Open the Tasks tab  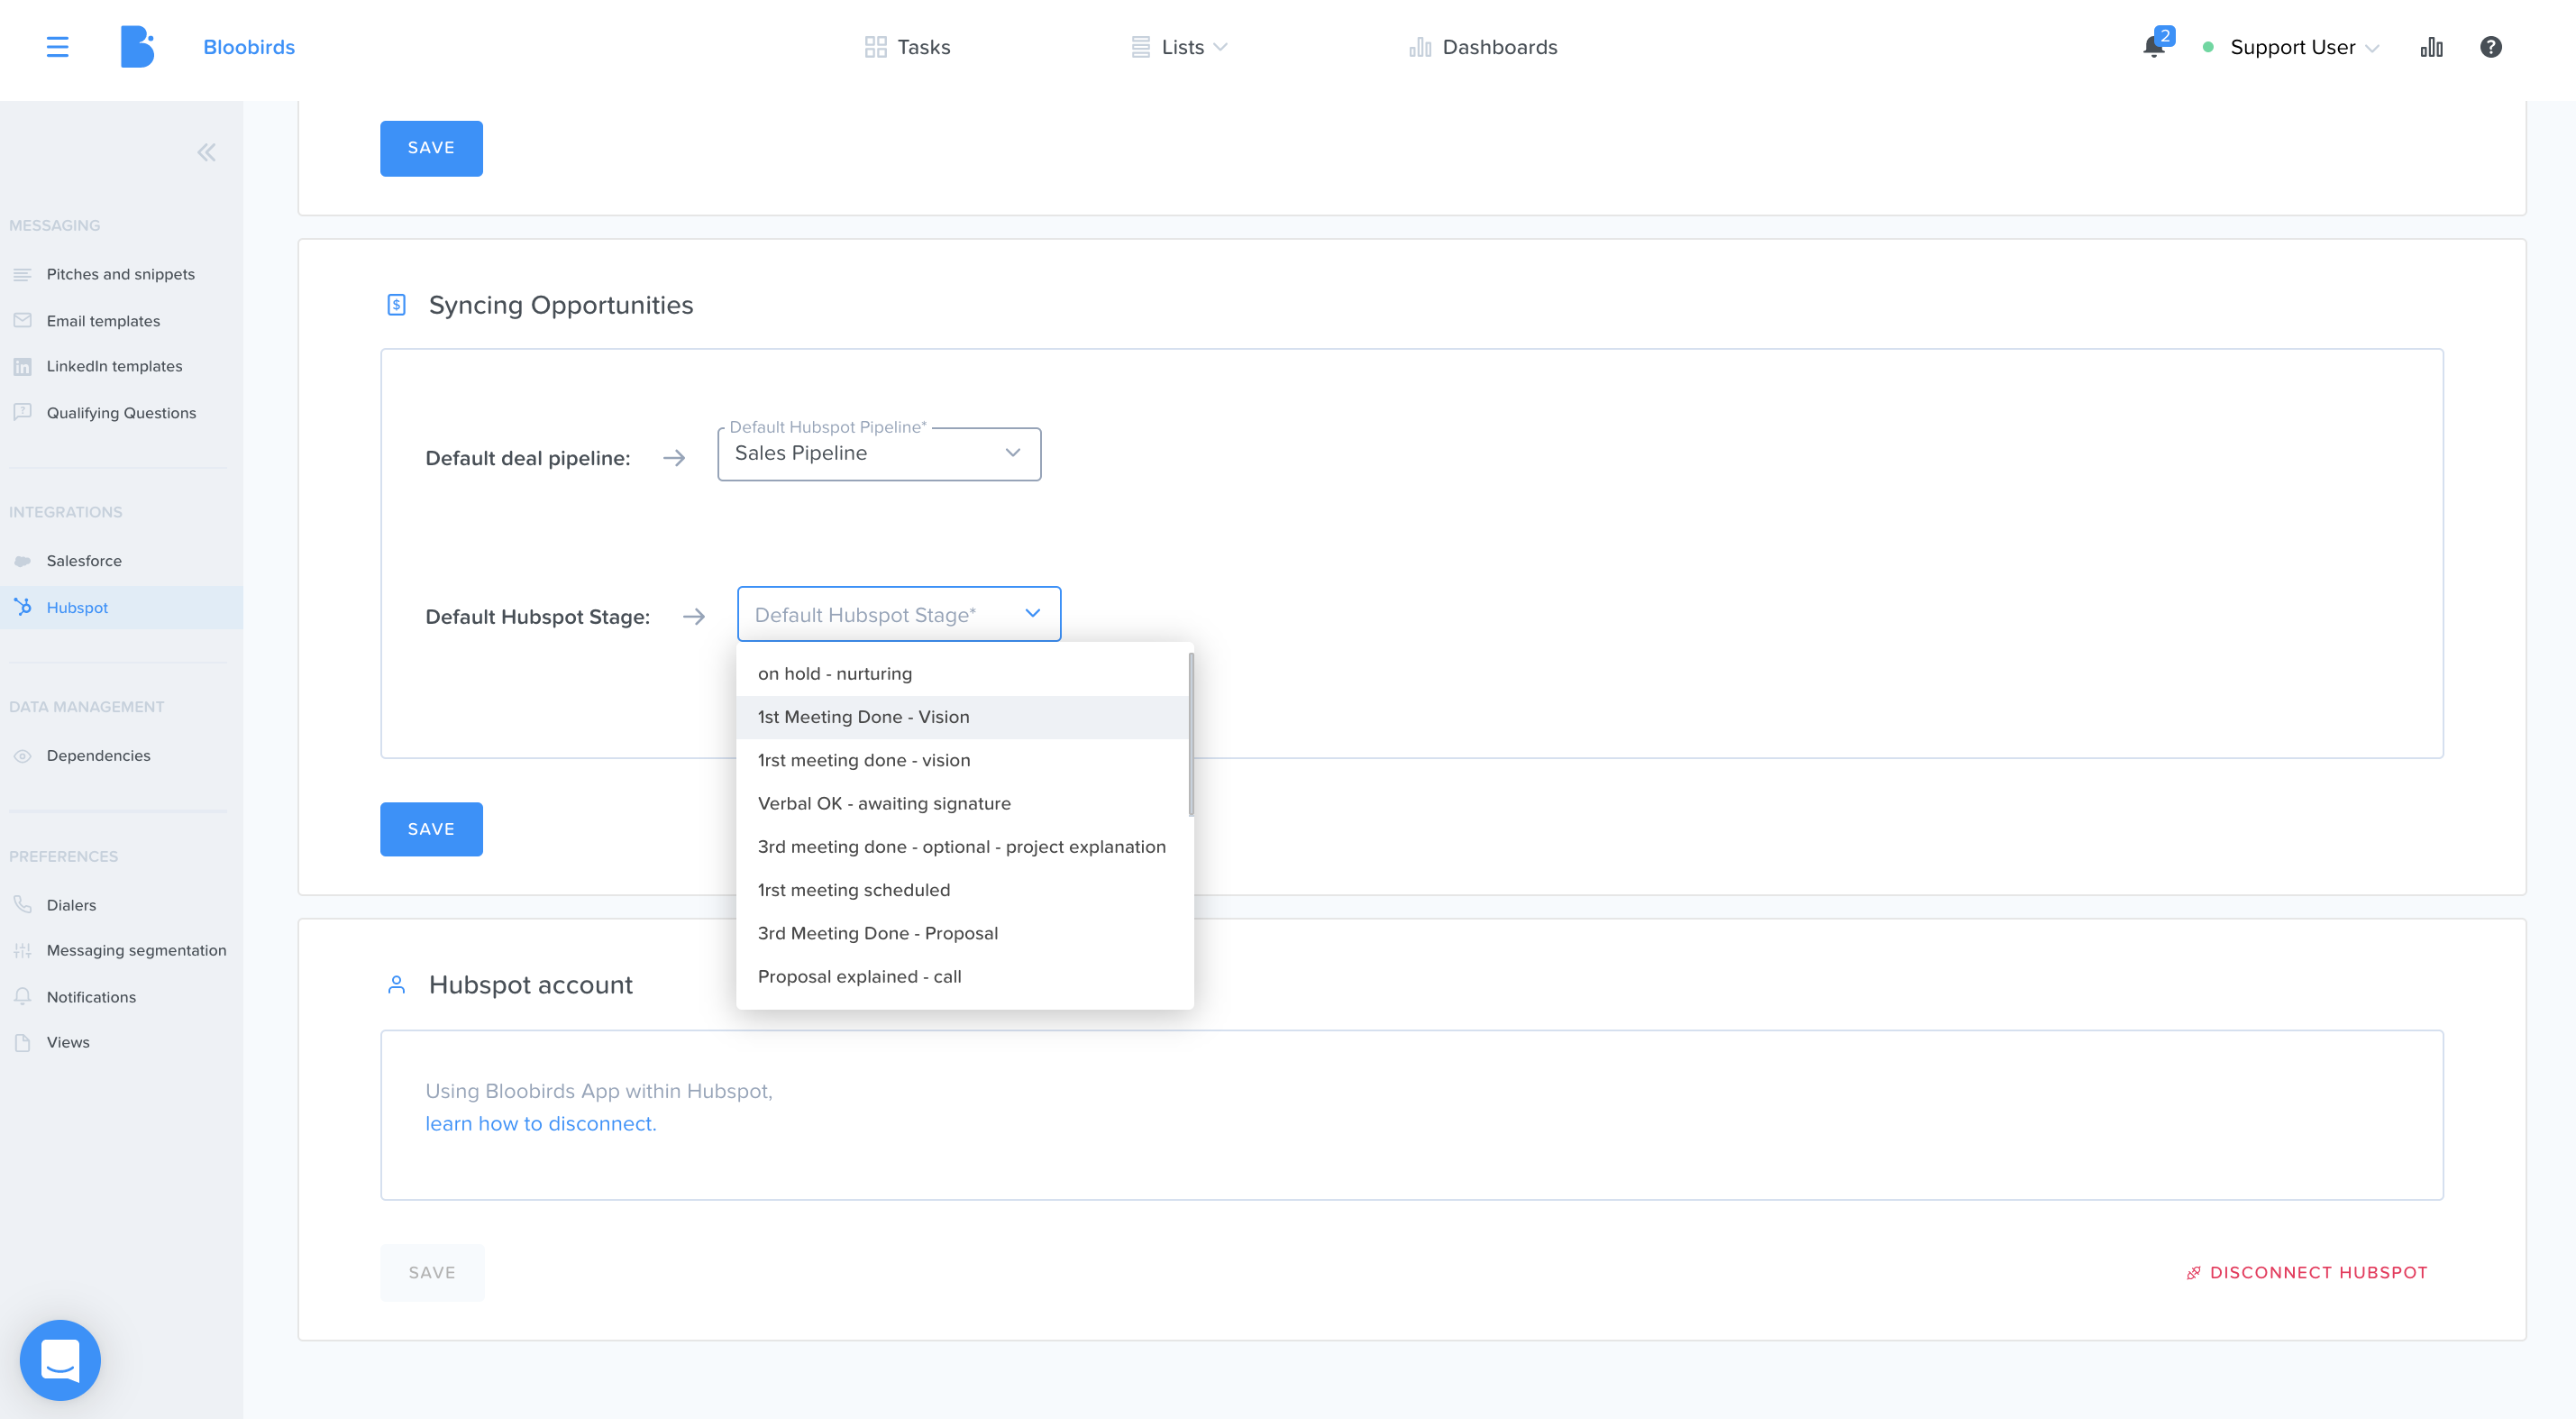point(907,47)
